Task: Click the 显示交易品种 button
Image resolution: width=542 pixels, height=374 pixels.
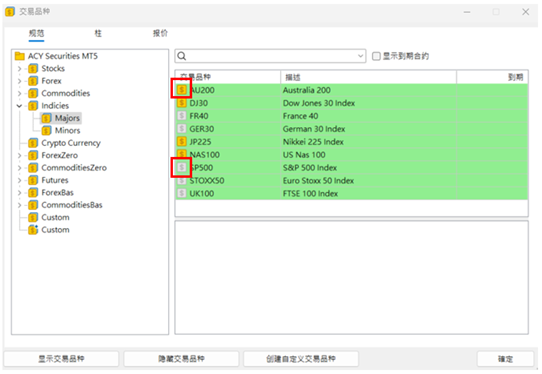Action: [61, 359]
